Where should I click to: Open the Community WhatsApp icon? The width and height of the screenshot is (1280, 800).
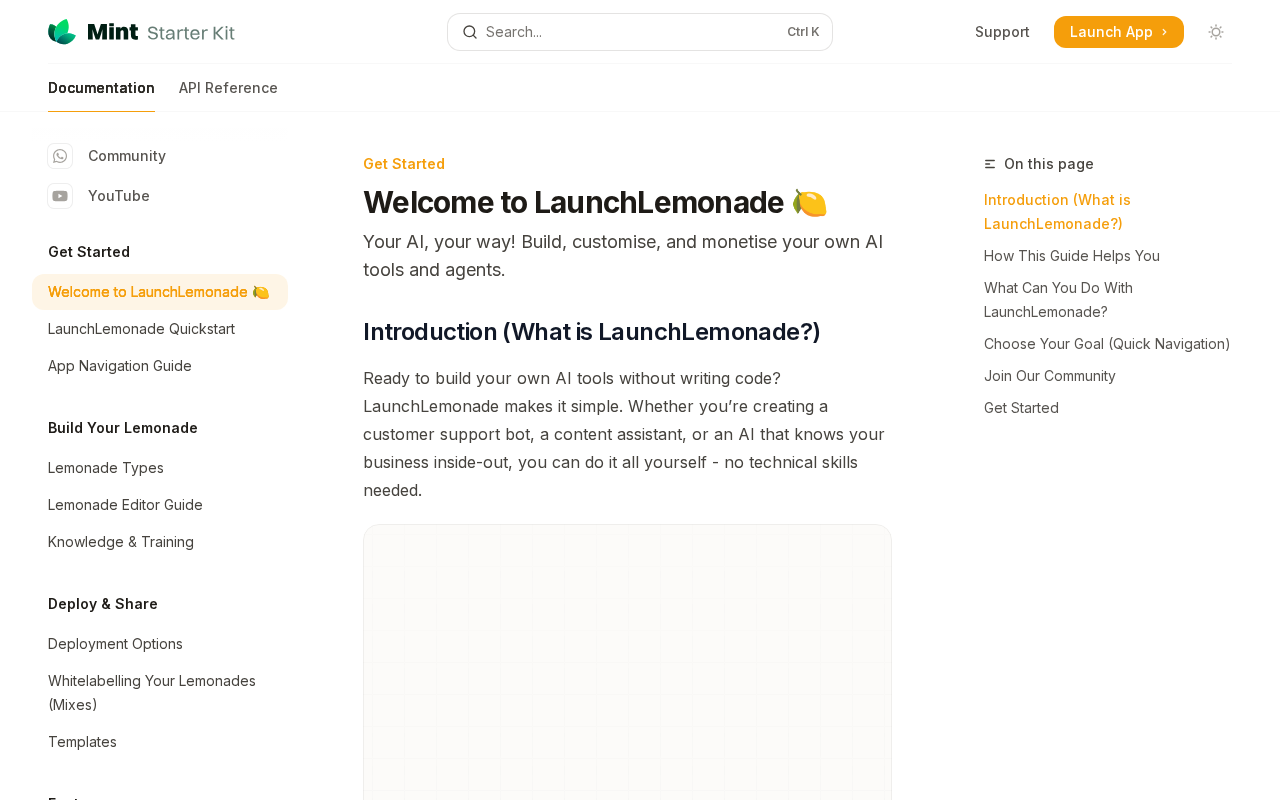point(60,156)
